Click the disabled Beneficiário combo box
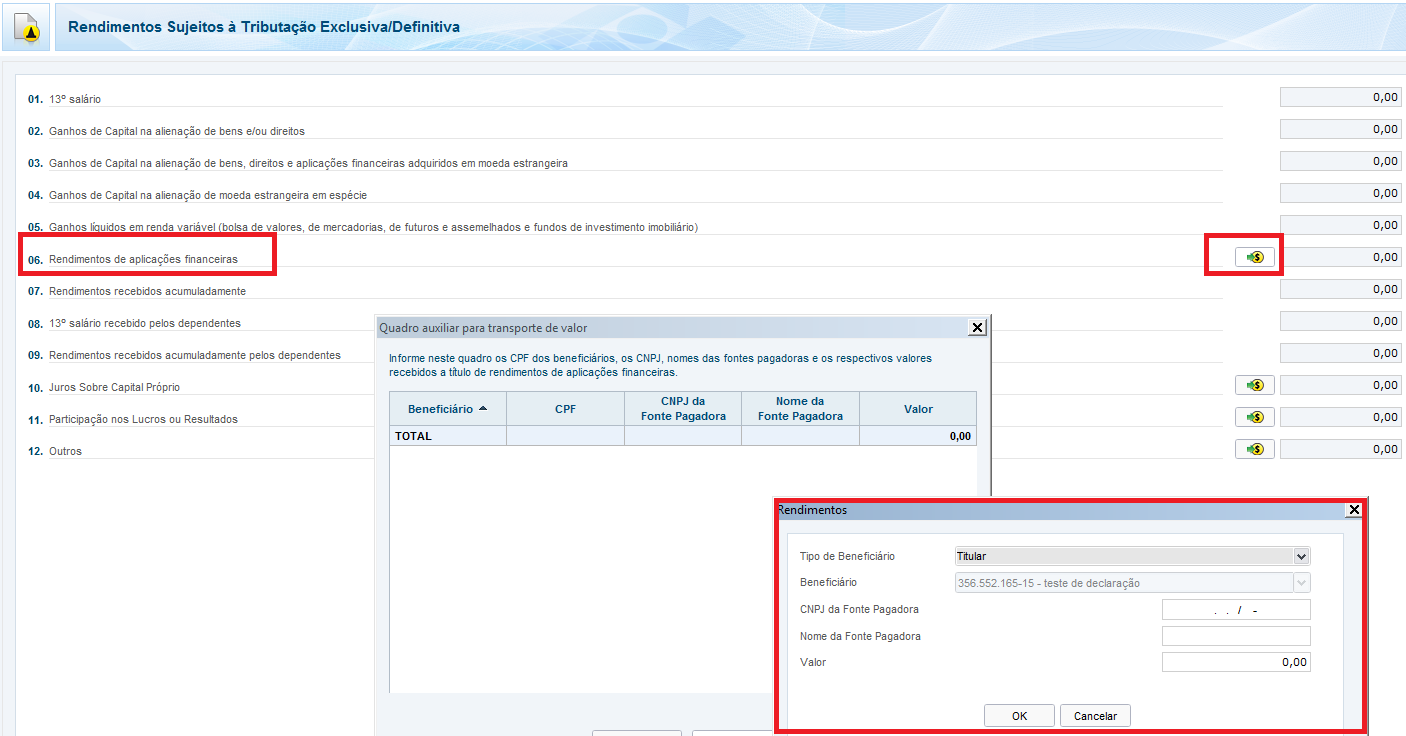This screenshot has width=1406, height=736. 1132,583
